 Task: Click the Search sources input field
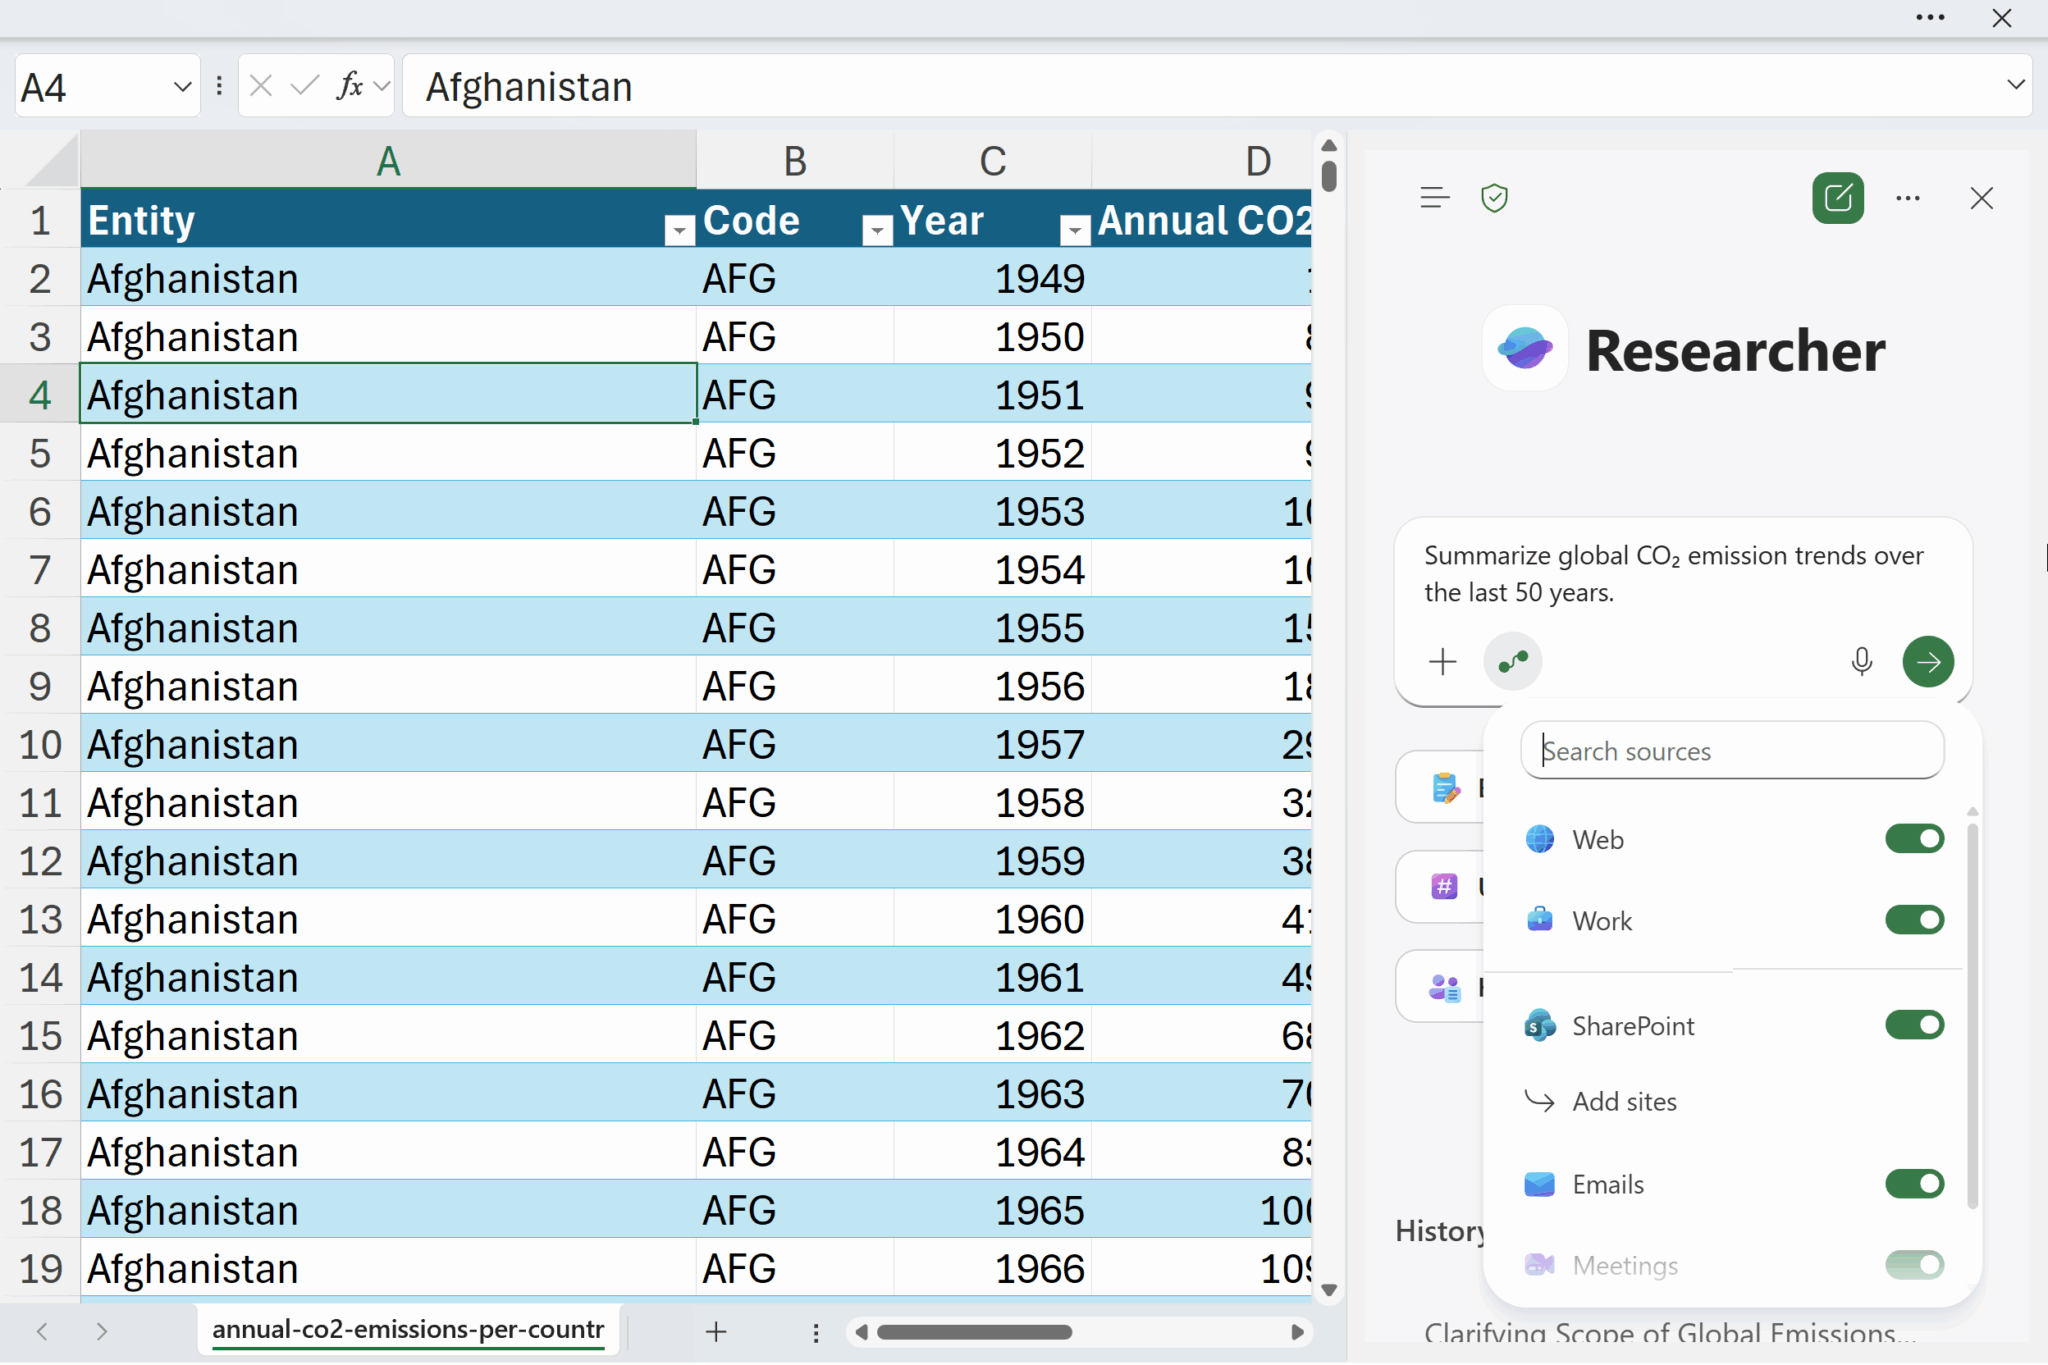click(x=1732, y=751)
